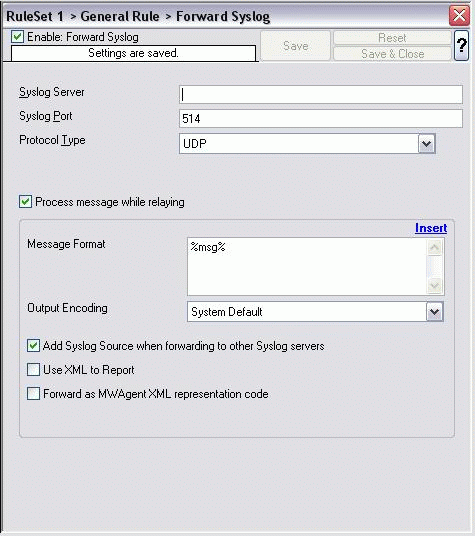The image size is (475, 536).
Task: Enable Use XML to Report
Action: [33, 370]
